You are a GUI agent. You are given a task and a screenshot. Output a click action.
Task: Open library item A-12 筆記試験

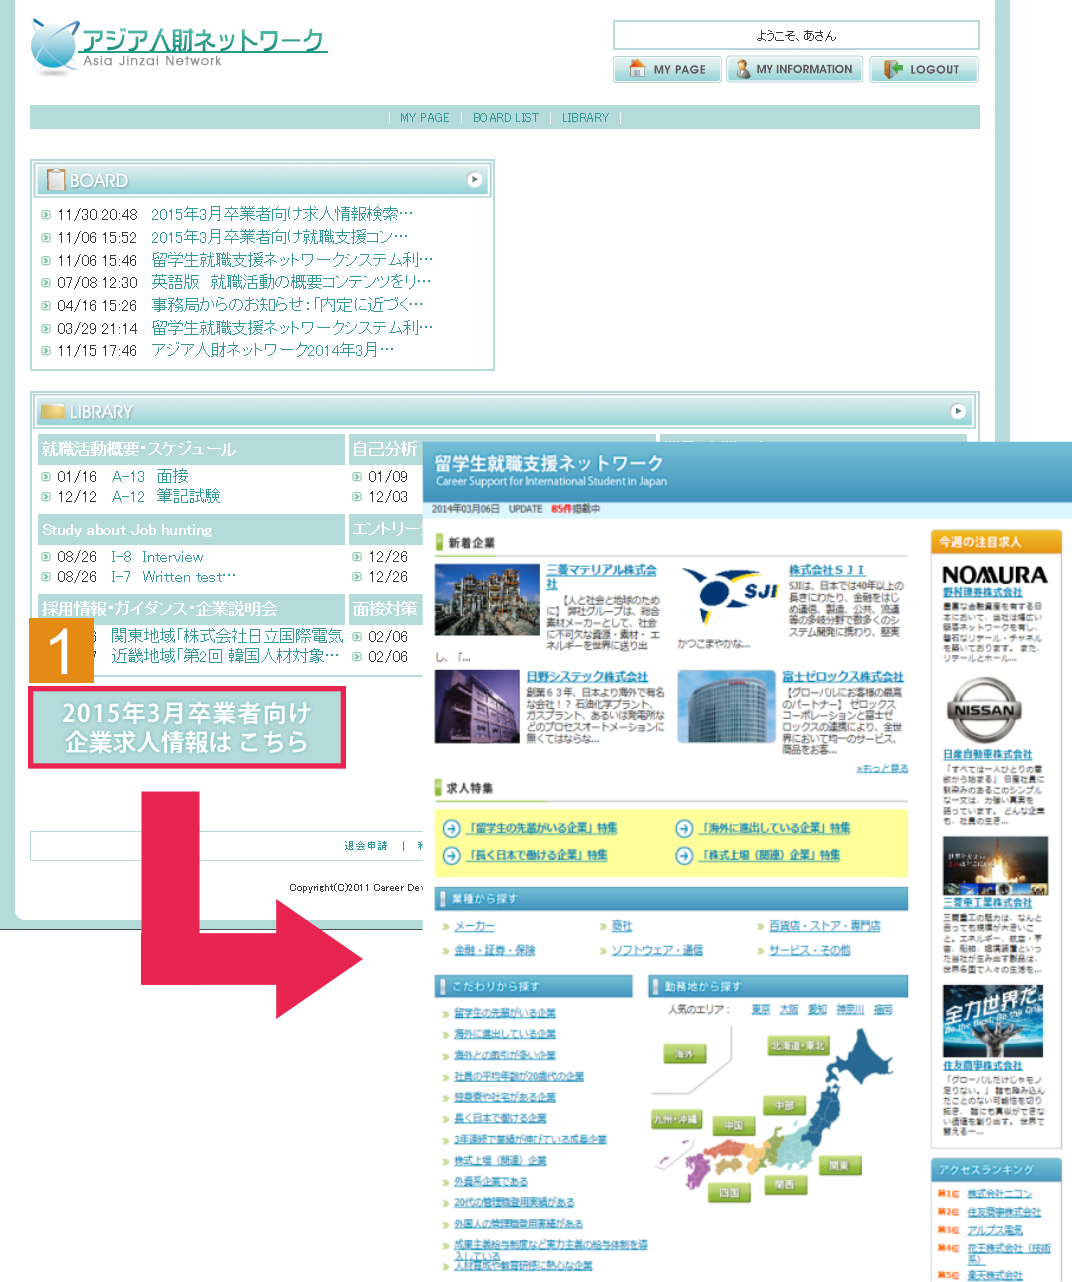(x=166, y=497)
